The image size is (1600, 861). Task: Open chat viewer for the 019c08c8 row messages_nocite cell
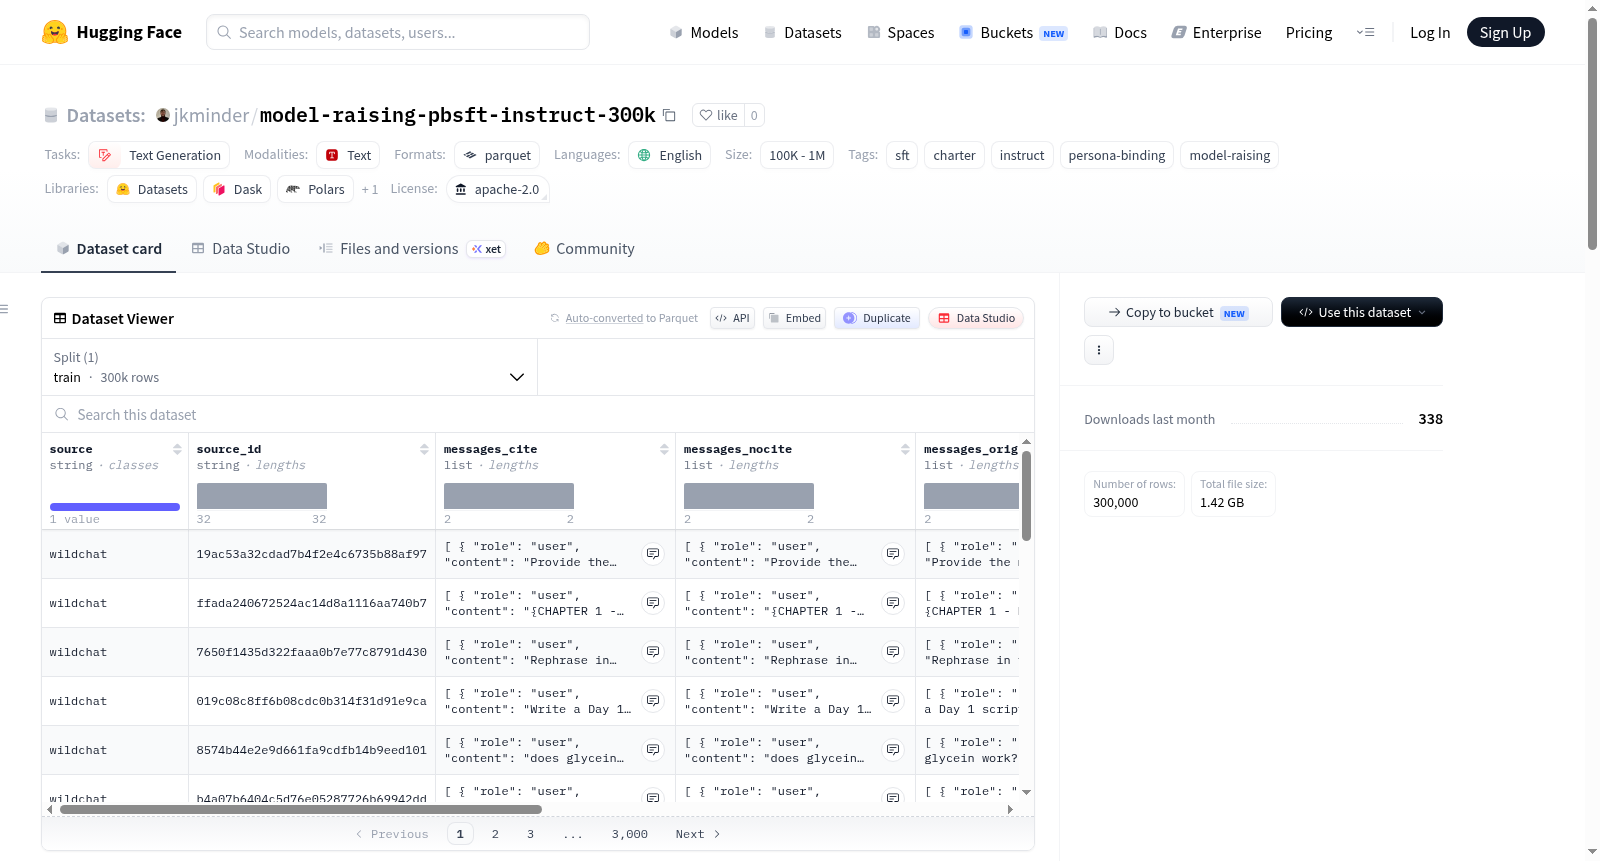click(893, 701)
